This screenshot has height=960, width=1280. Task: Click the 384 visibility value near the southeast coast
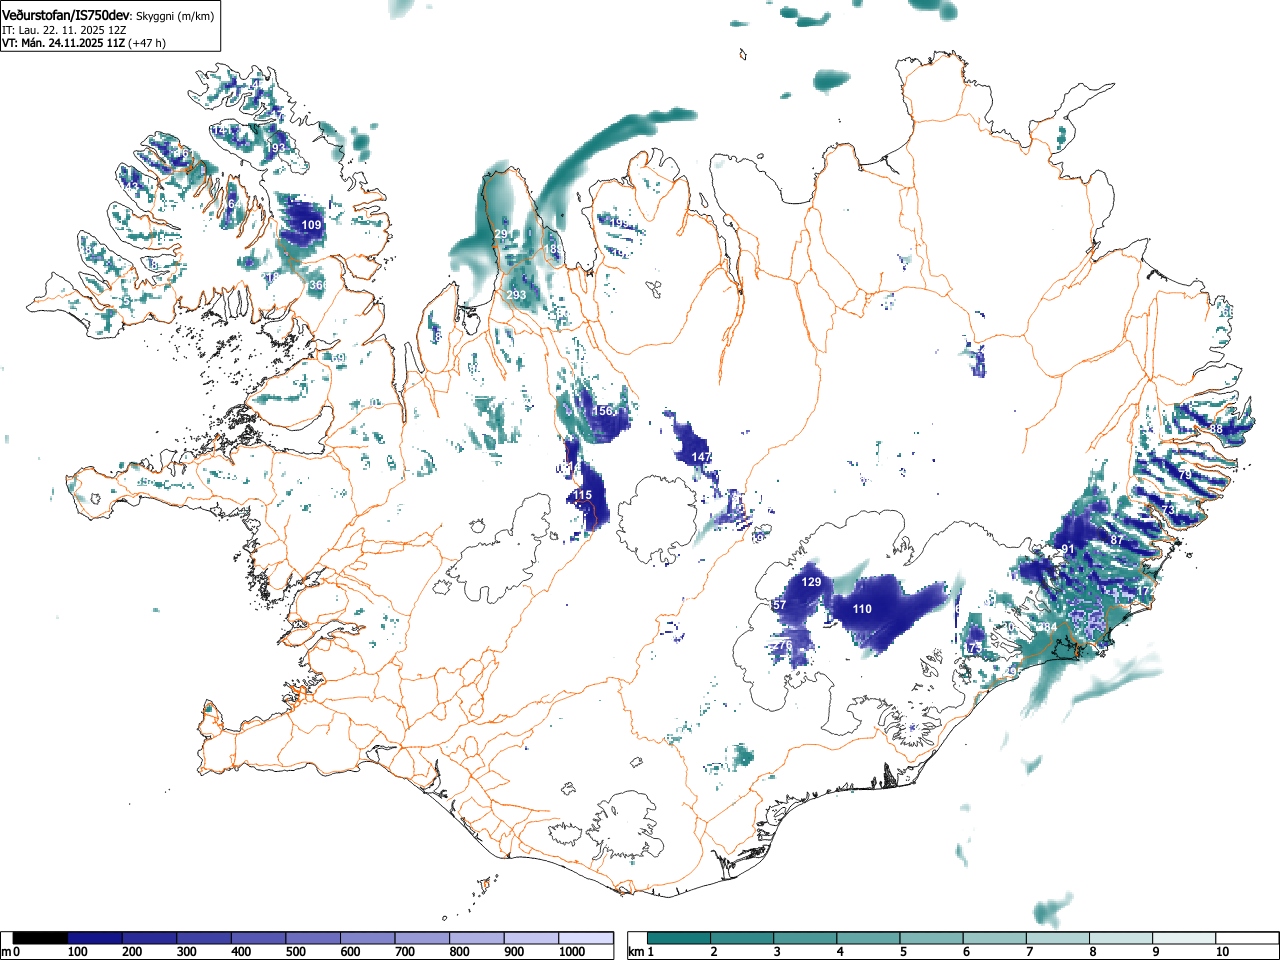(1047, 628)
